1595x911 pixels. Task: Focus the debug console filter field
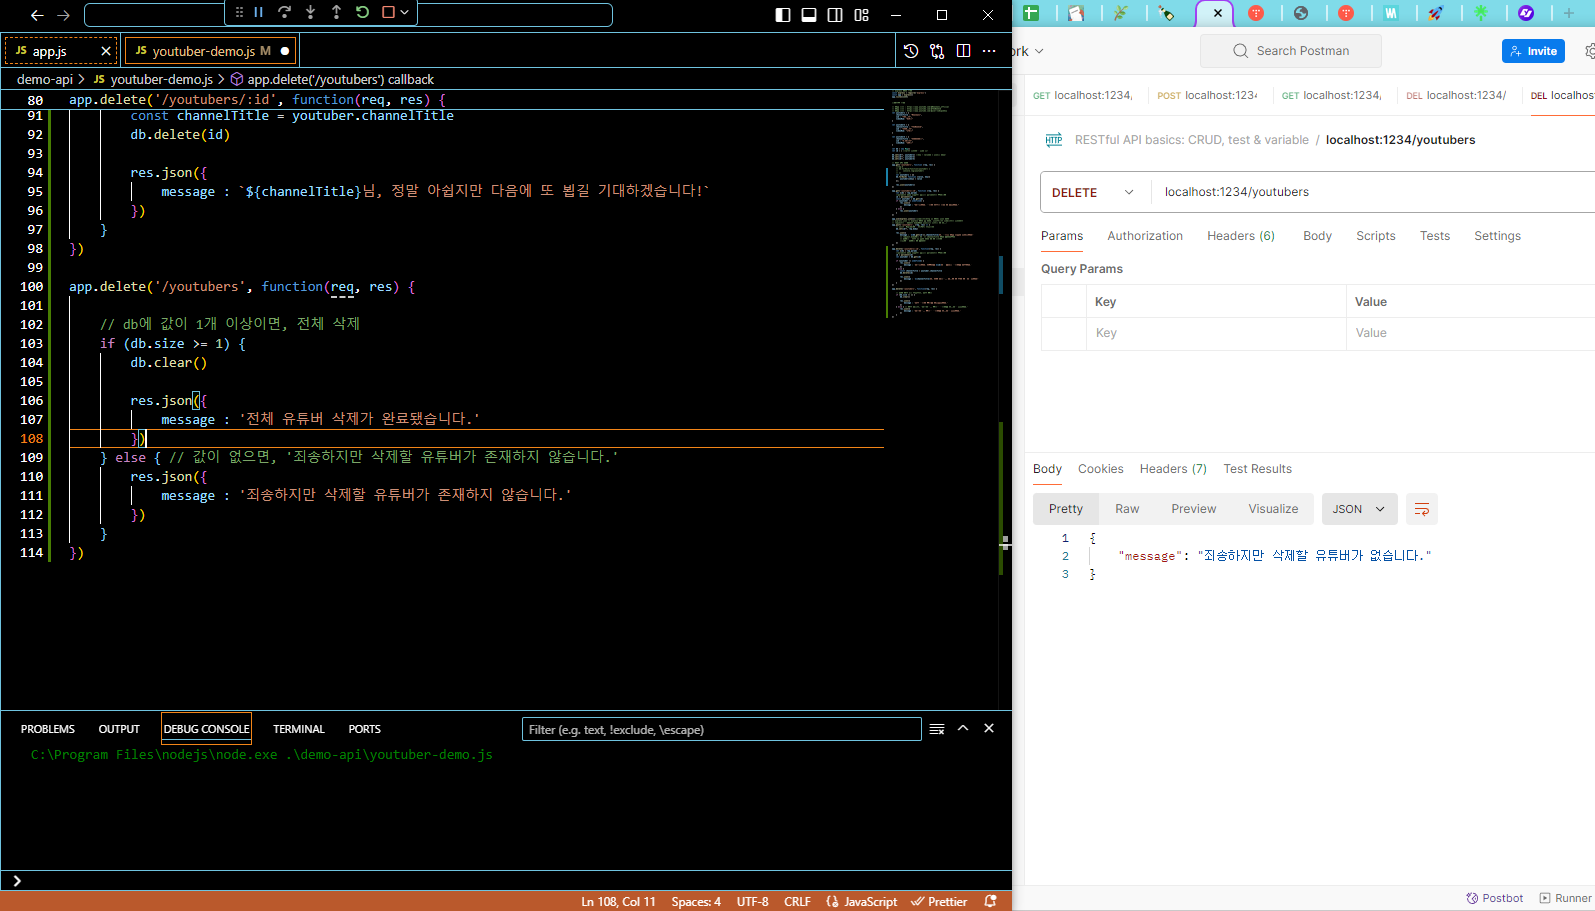721,729
